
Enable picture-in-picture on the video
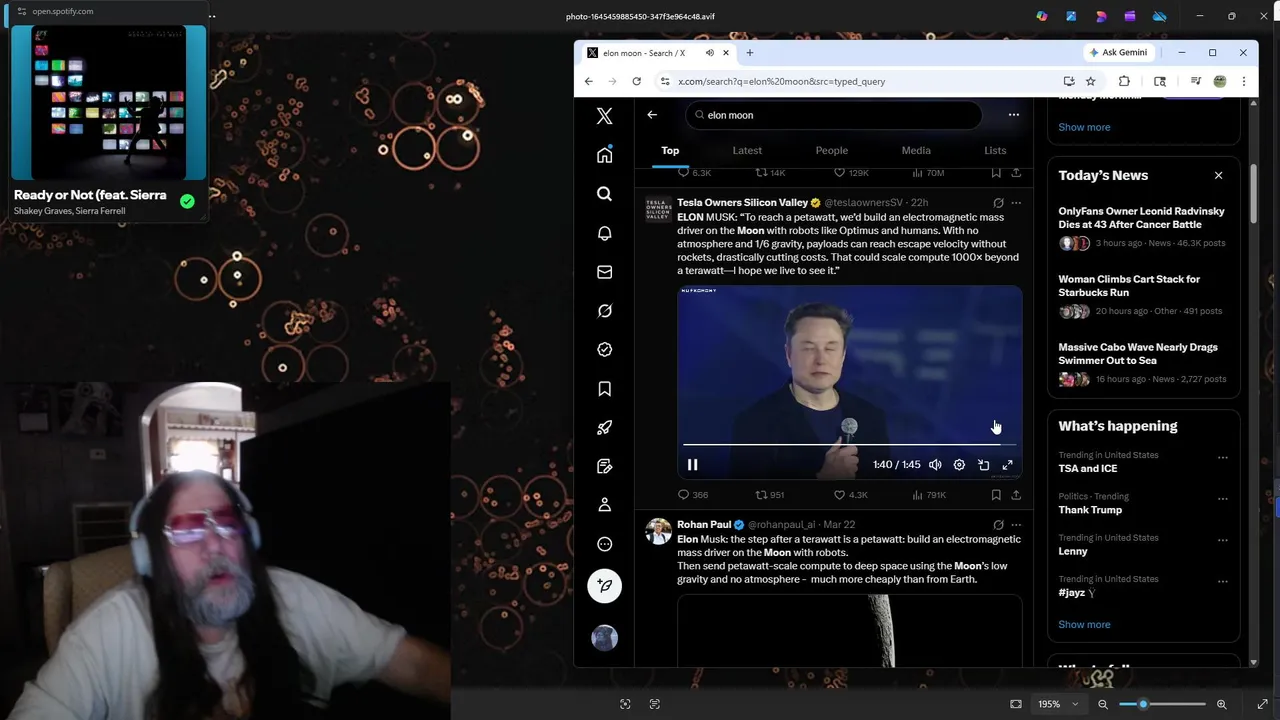(x=983, y=465)
